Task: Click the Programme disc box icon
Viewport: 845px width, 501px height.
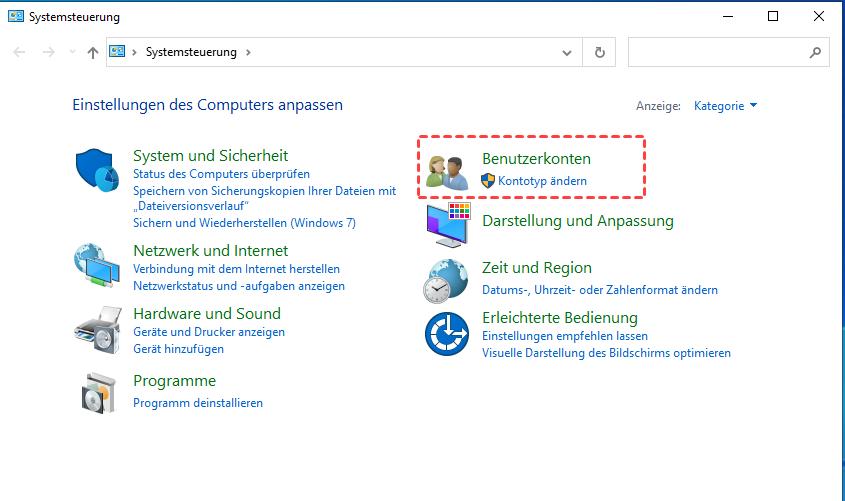Action: tap(98, 391)
